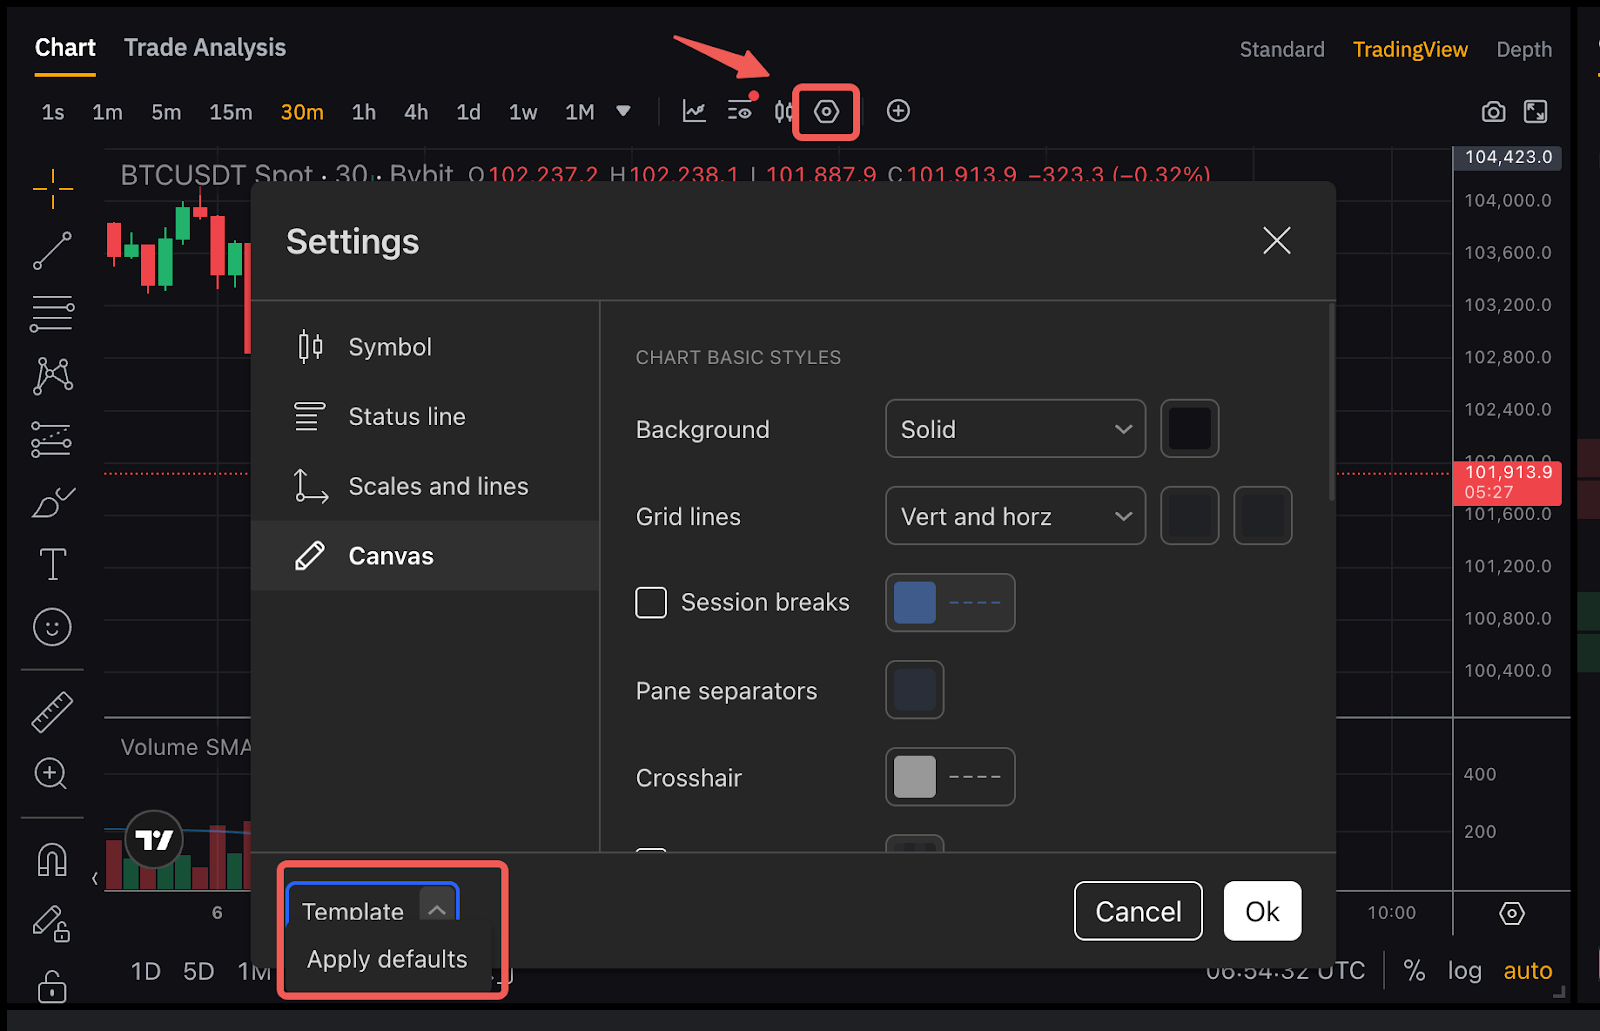Open the Crosshair color swatch
Viewport: 1600px width, 1031px height.
point(915,777)
